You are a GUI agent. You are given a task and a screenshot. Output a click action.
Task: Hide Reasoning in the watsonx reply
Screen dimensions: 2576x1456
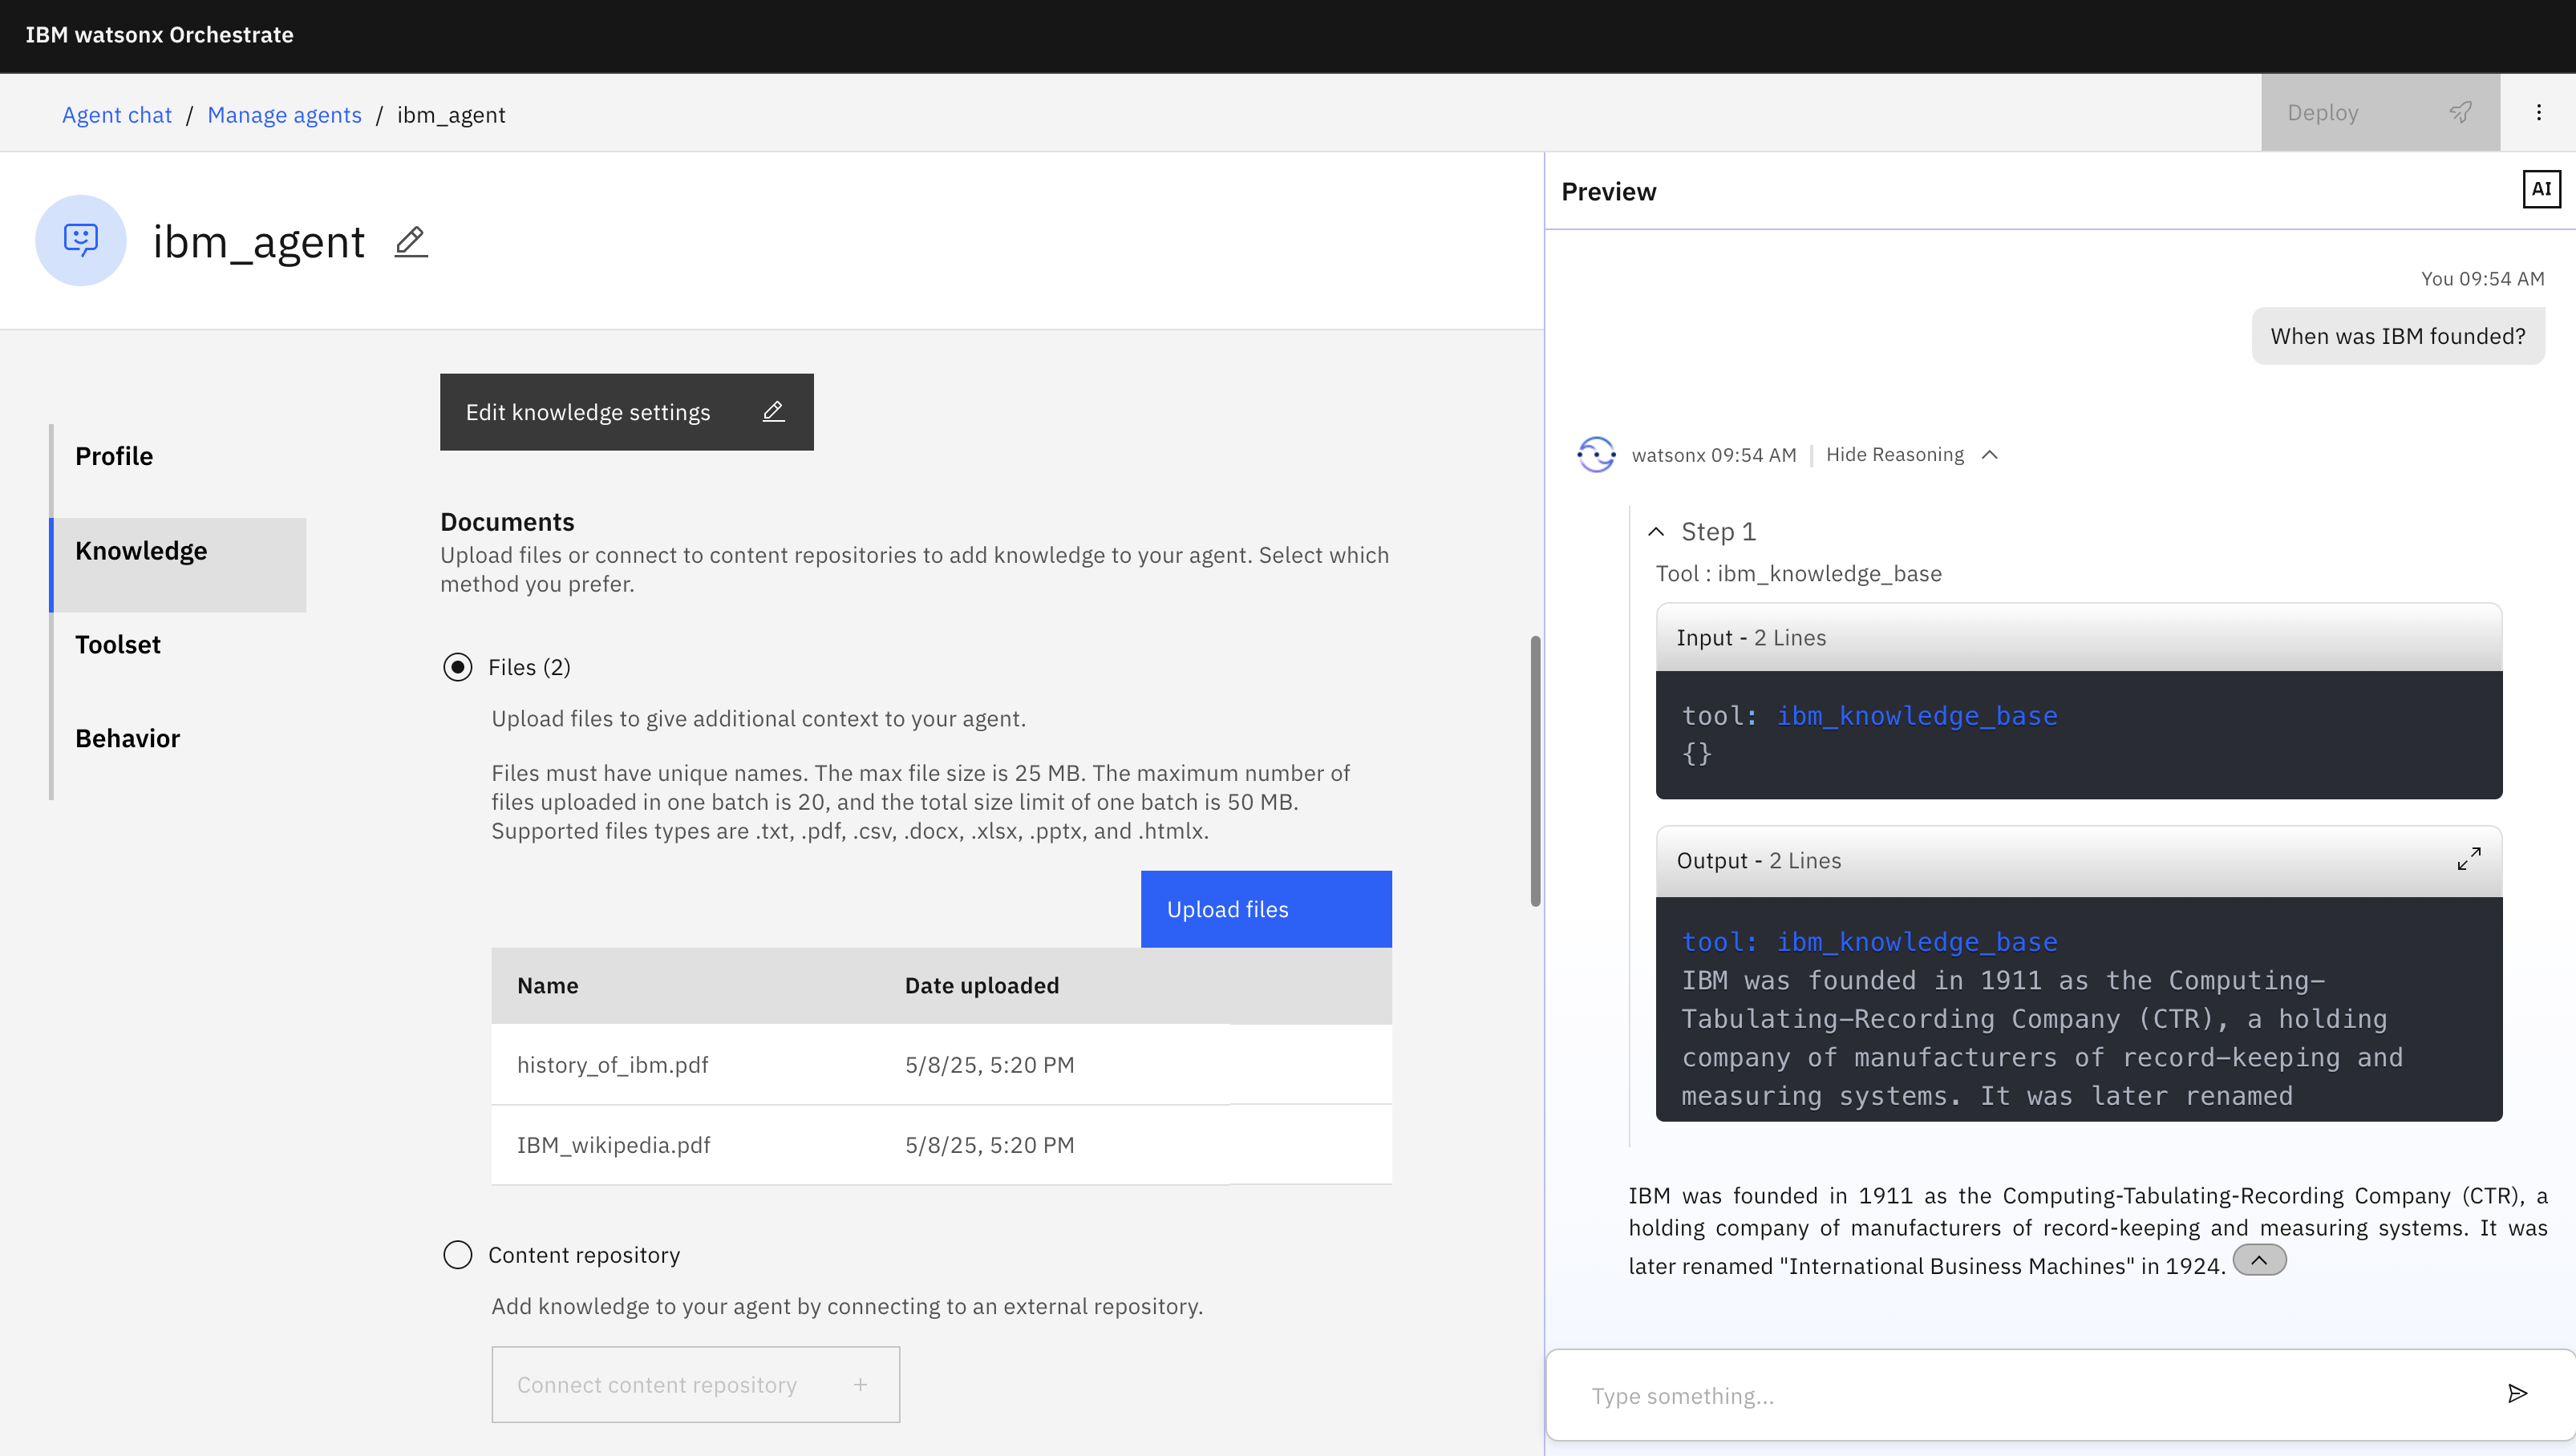pyautogui.click(x=1911, y=455)
